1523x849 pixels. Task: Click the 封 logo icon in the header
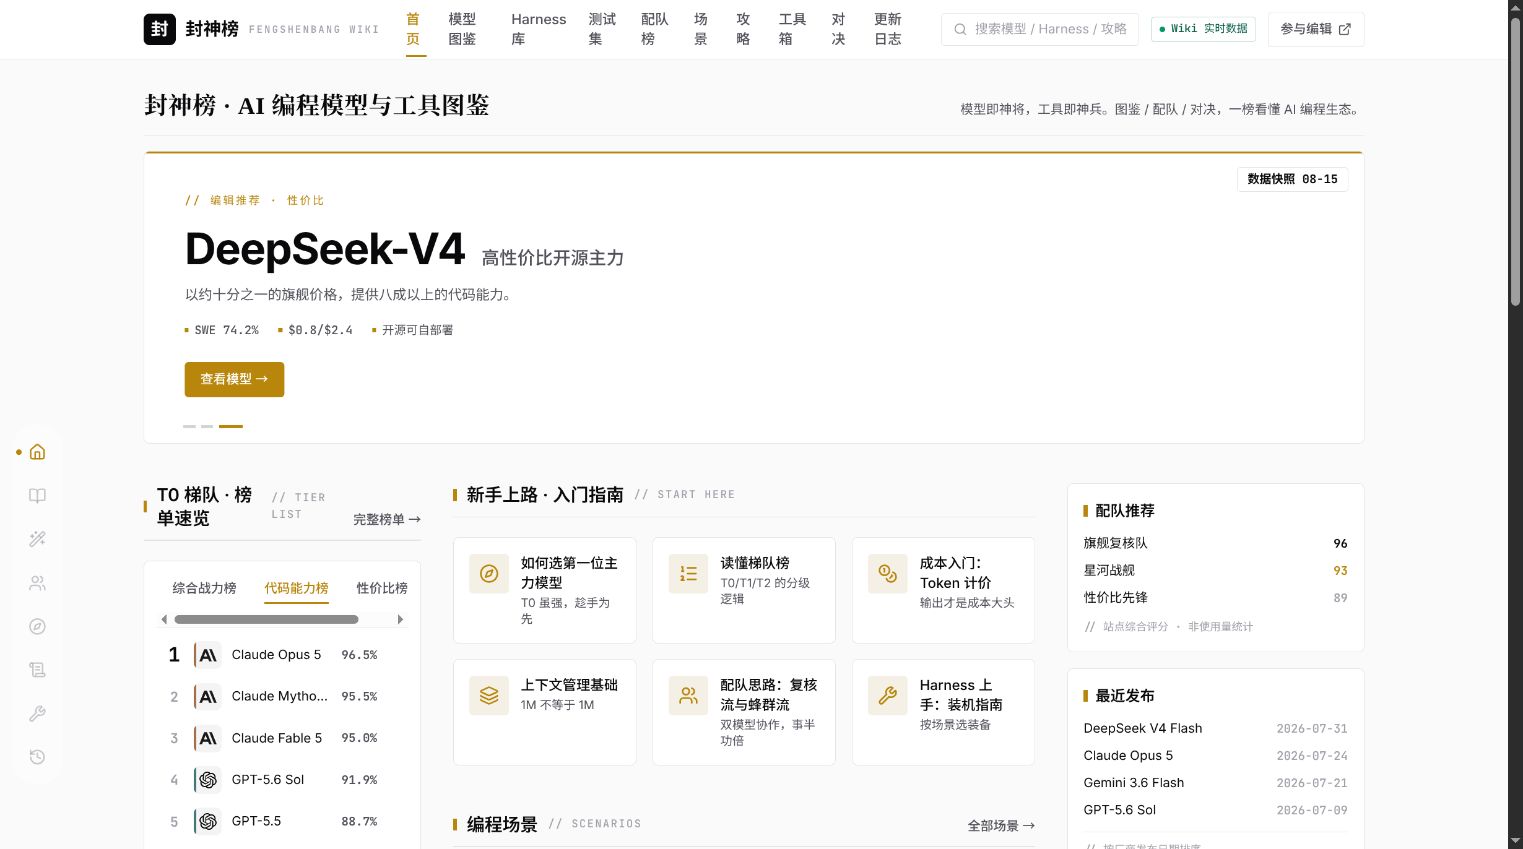160,29
